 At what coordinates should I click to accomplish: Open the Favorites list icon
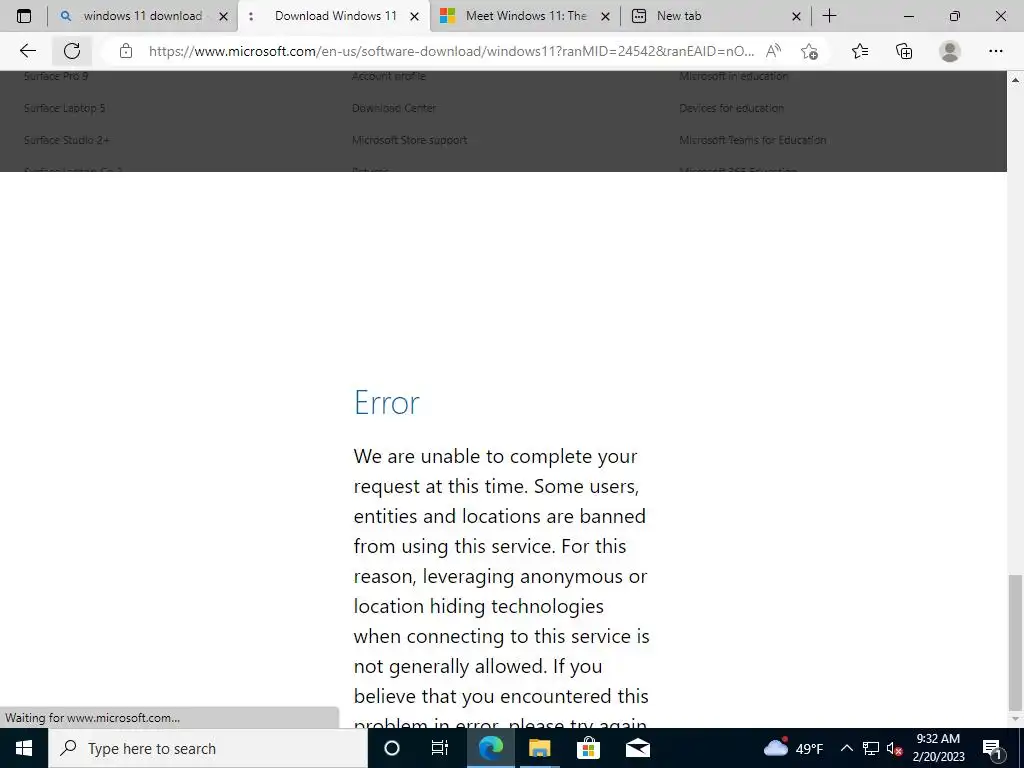click(x=860, y=51)
